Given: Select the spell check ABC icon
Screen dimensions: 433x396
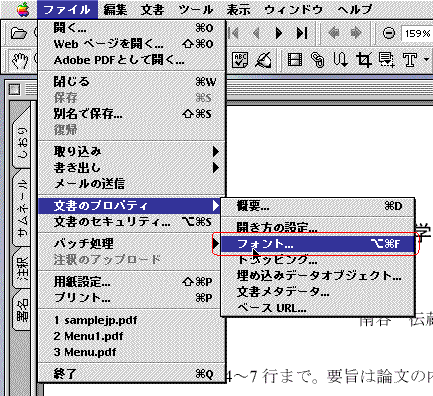Looking at the screenshot, I should 240,60.
